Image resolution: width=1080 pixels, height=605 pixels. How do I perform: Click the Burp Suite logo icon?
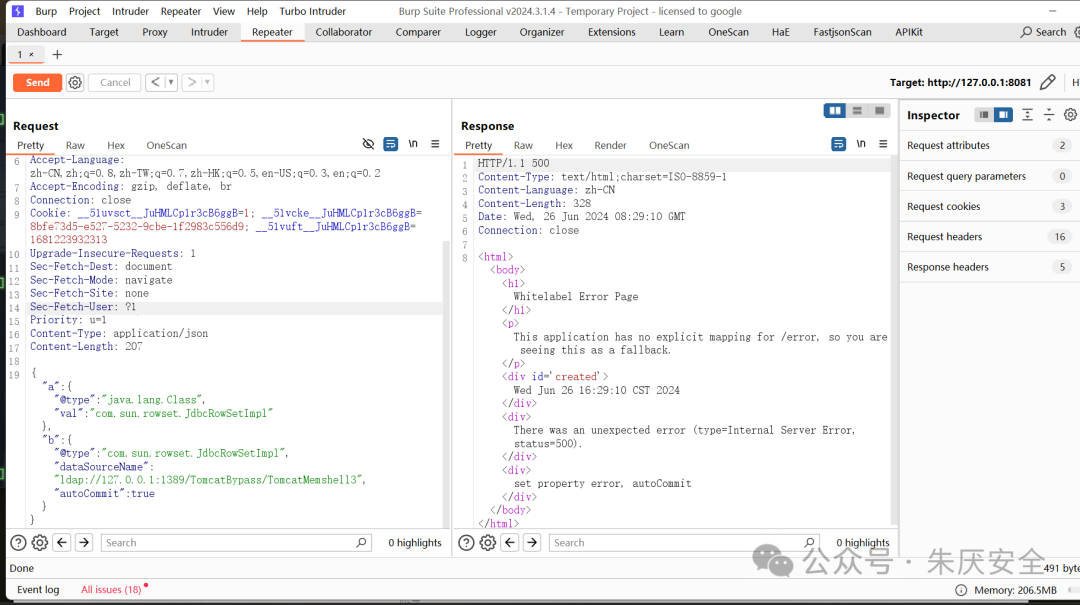click(18, 11)
